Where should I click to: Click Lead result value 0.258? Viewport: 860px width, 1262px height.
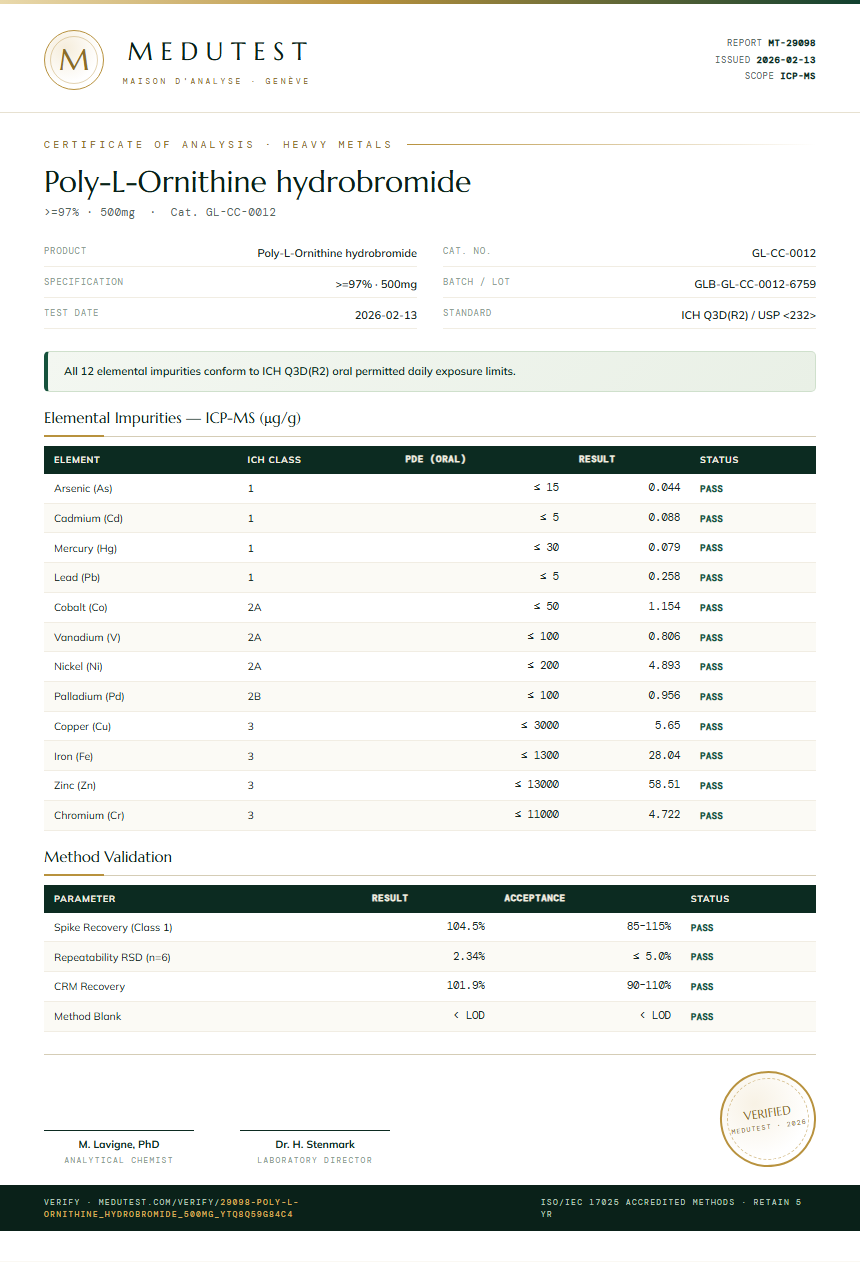pos(664,577)
